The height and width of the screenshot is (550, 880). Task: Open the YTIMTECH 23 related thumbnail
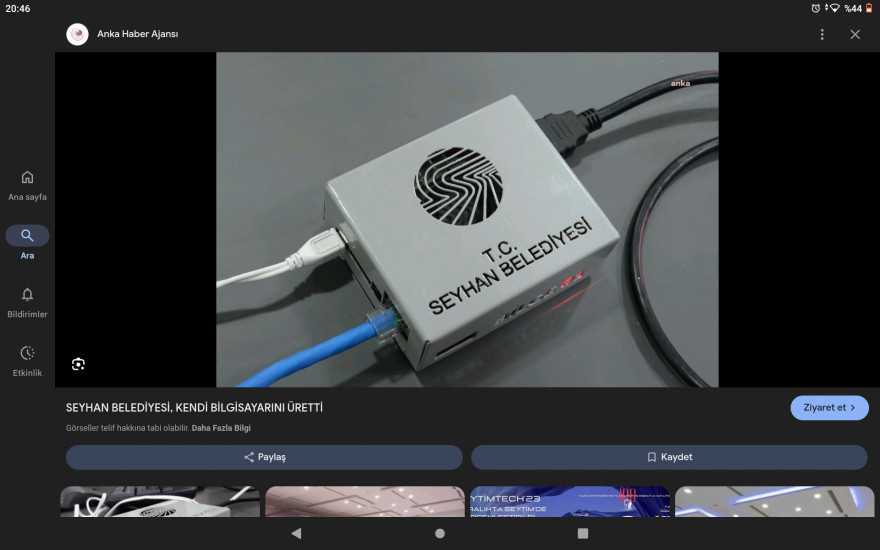[x=569, y=501]
